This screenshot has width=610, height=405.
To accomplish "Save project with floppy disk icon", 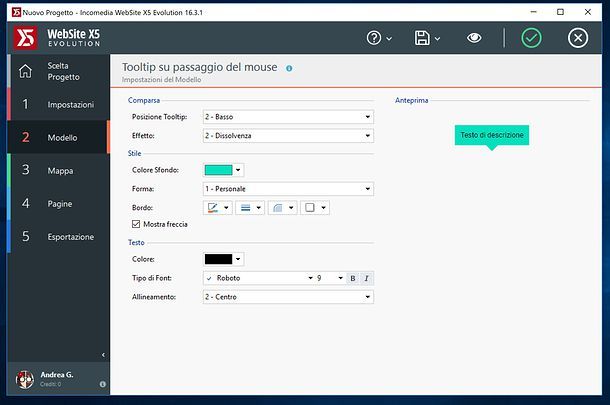I will point(422,38).
